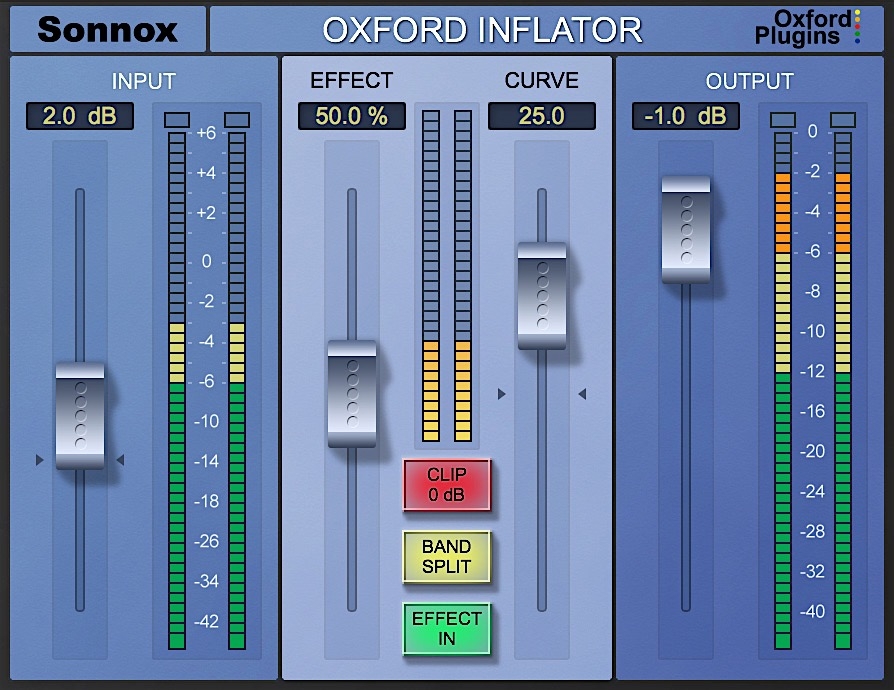894x690 pixels.
Task: Click the left effect level meter
Action: click(x=431, y=276)
